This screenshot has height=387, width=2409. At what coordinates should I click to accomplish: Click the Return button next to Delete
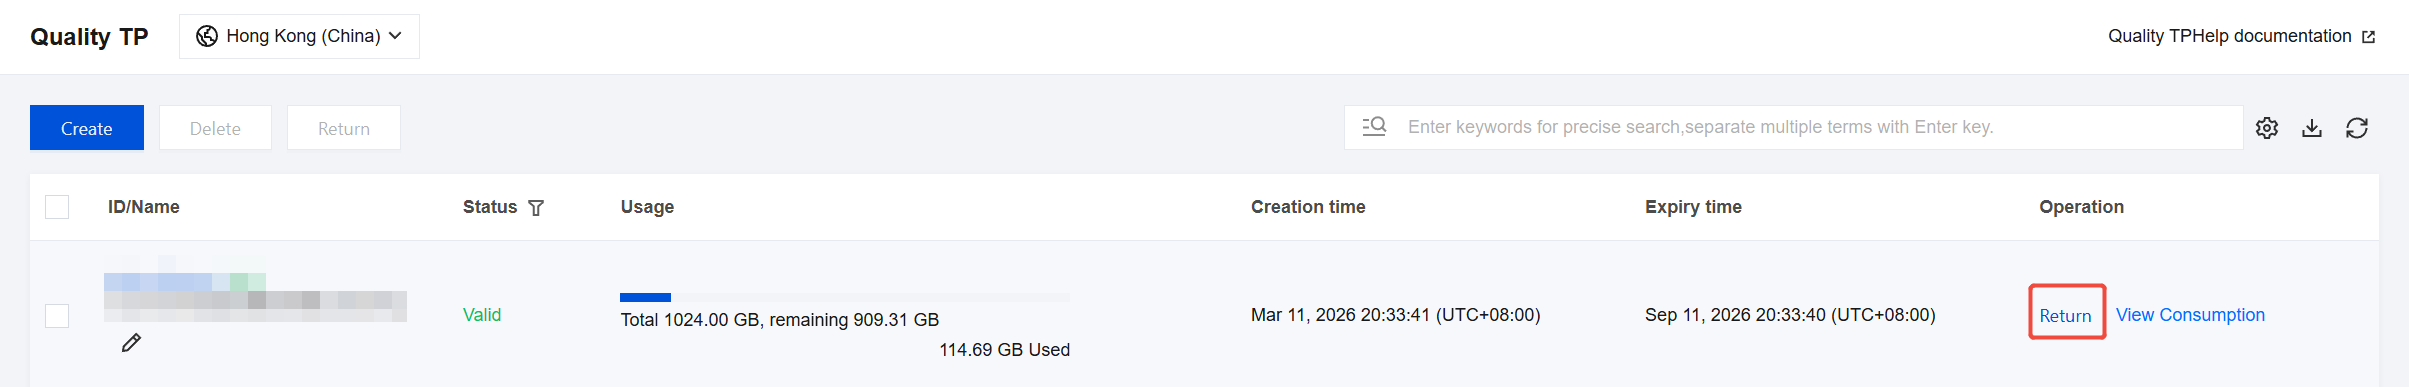[x=344, y=128]
